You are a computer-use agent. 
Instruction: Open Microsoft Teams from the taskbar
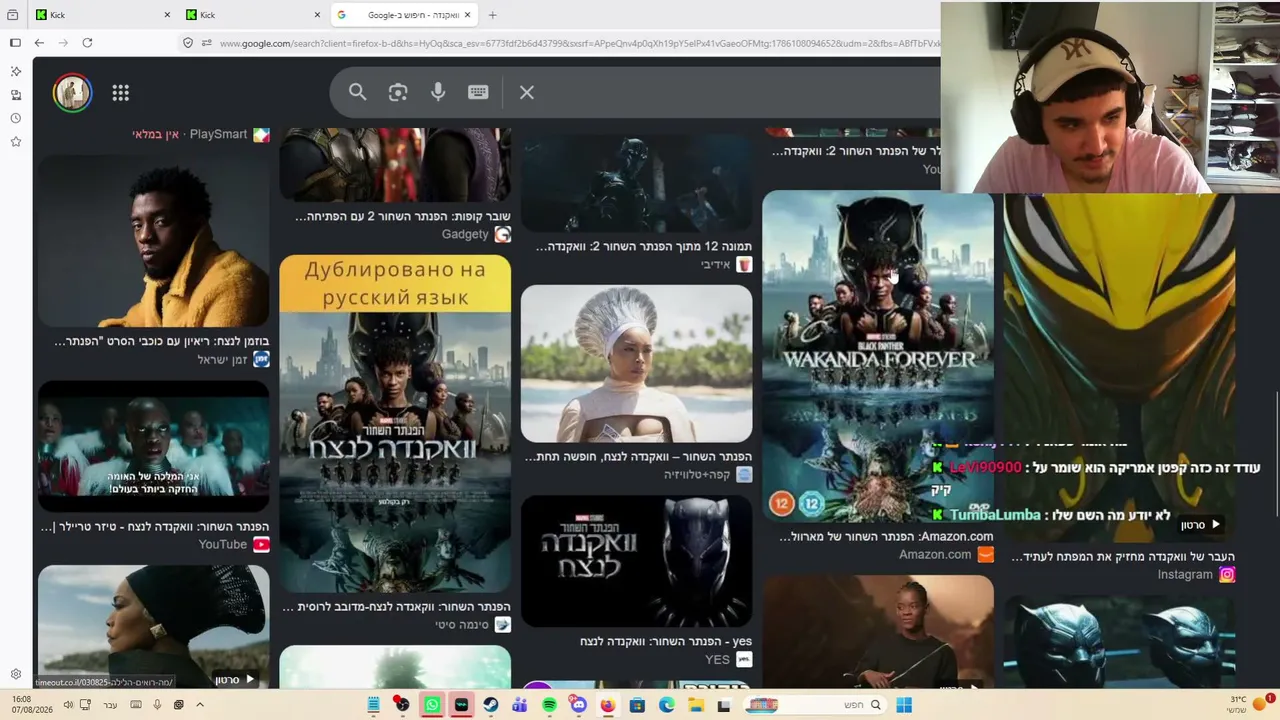click(x=519, y=705)
